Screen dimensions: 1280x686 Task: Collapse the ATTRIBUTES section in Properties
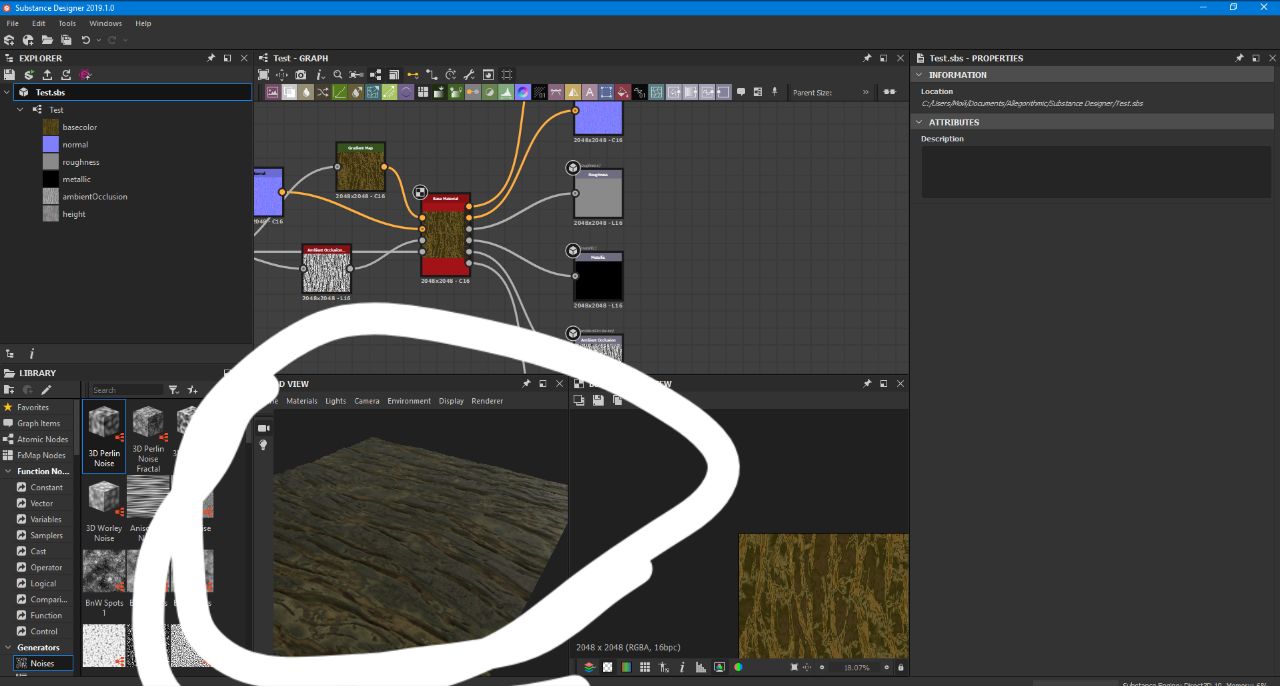[920, 122]
